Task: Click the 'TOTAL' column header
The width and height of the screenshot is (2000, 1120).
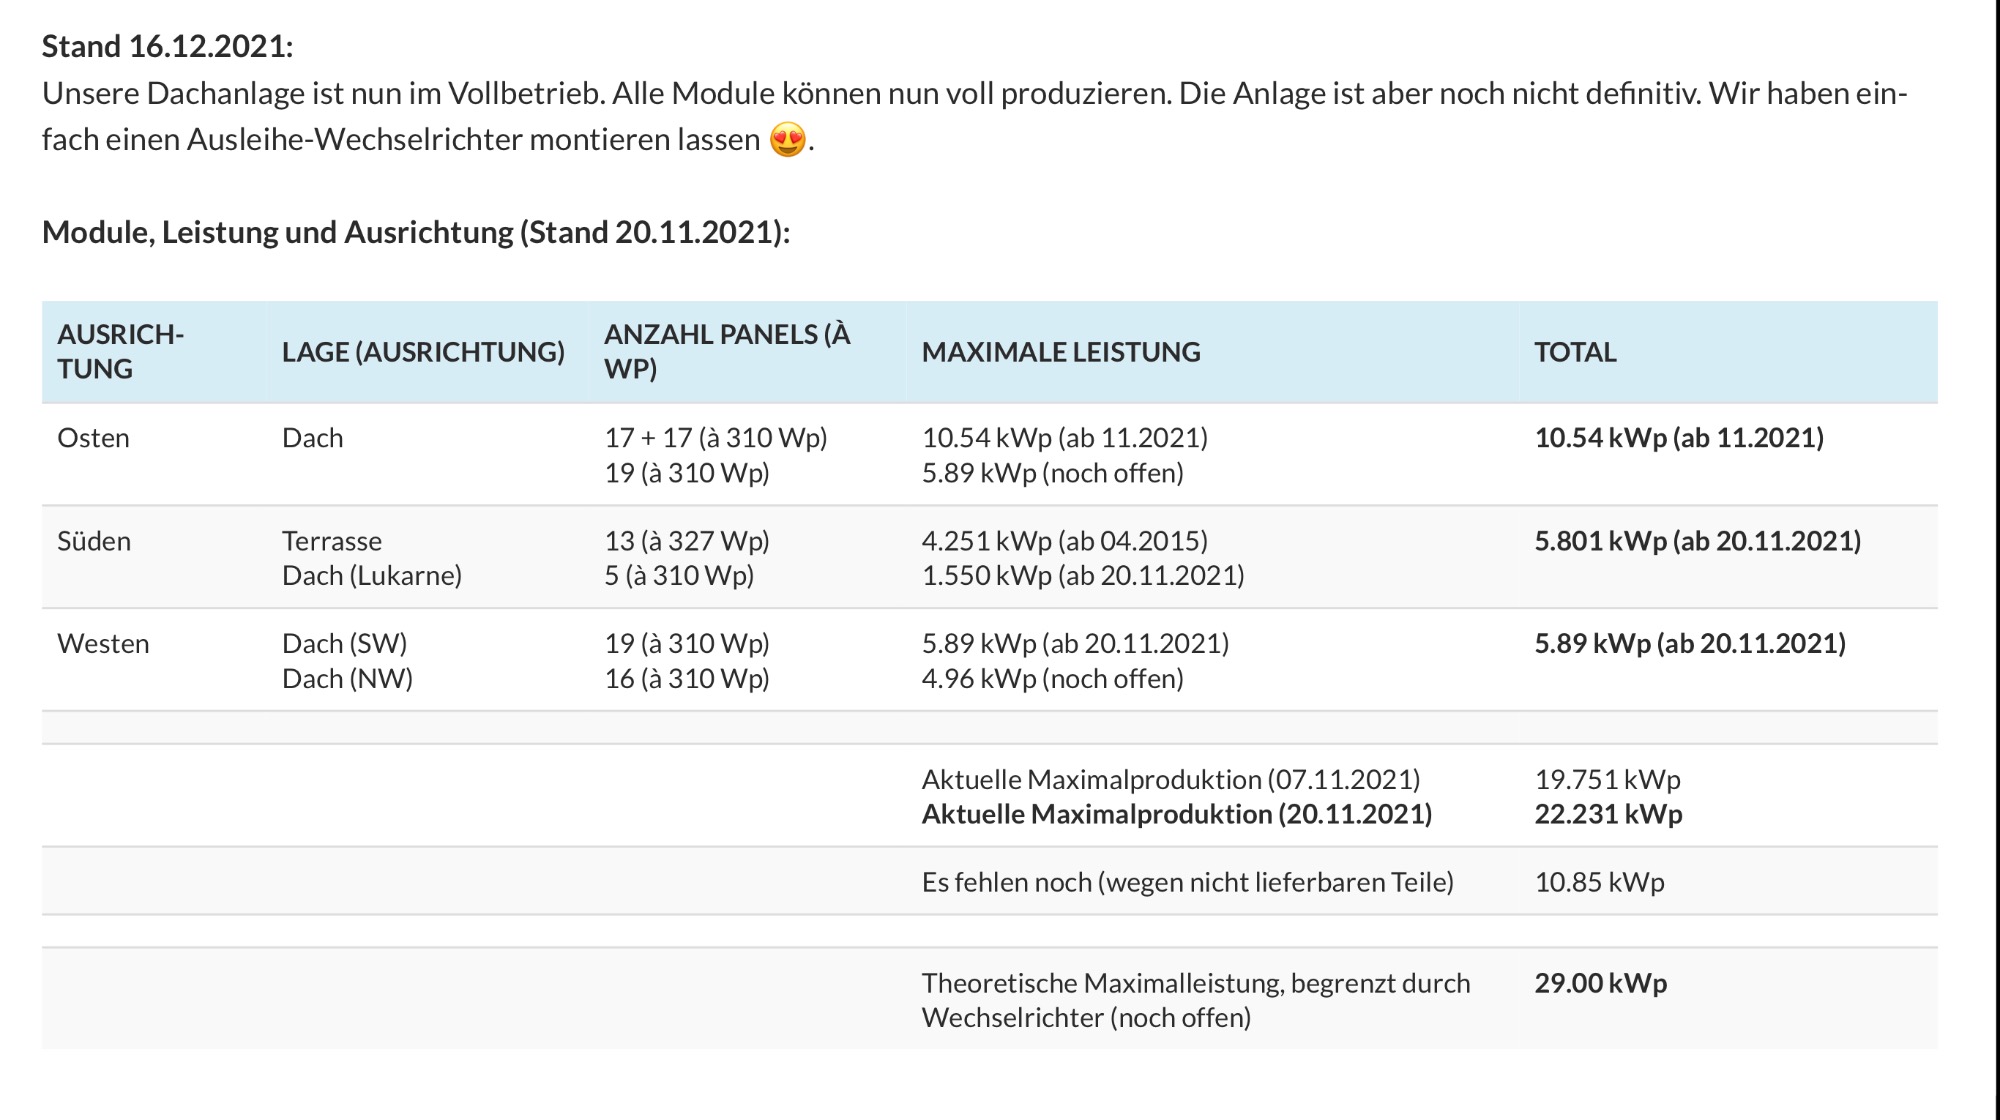Action: (1575, 352)
